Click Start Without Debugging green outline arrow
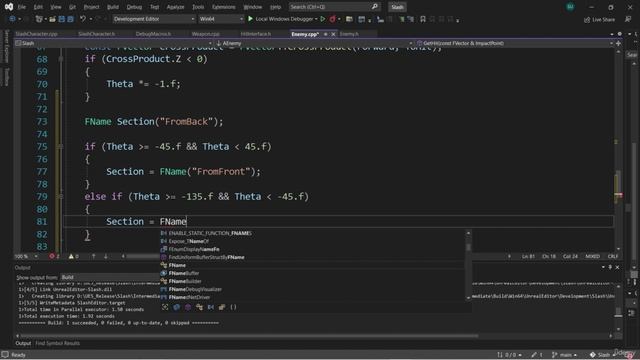This screenshot has width=640, height=360. 323,19
